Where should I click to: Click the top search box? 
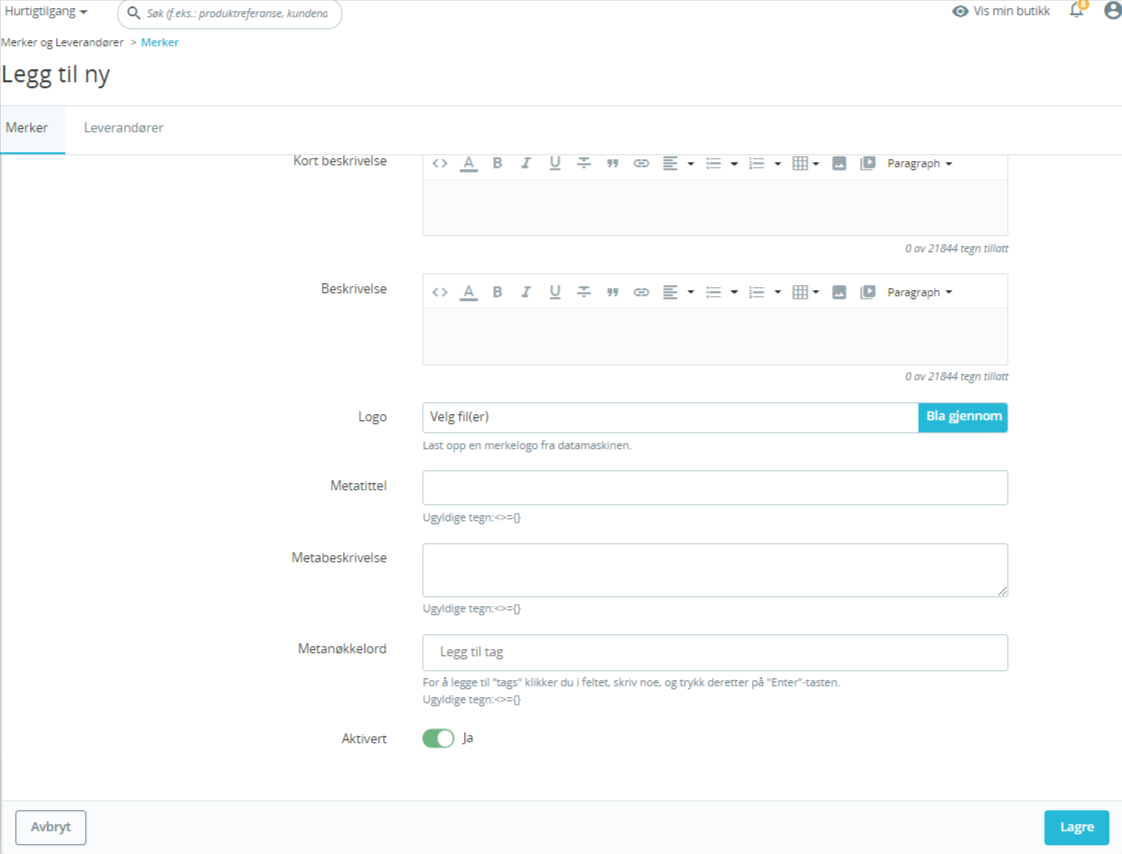pyautogui.click(x=229, y=13)
